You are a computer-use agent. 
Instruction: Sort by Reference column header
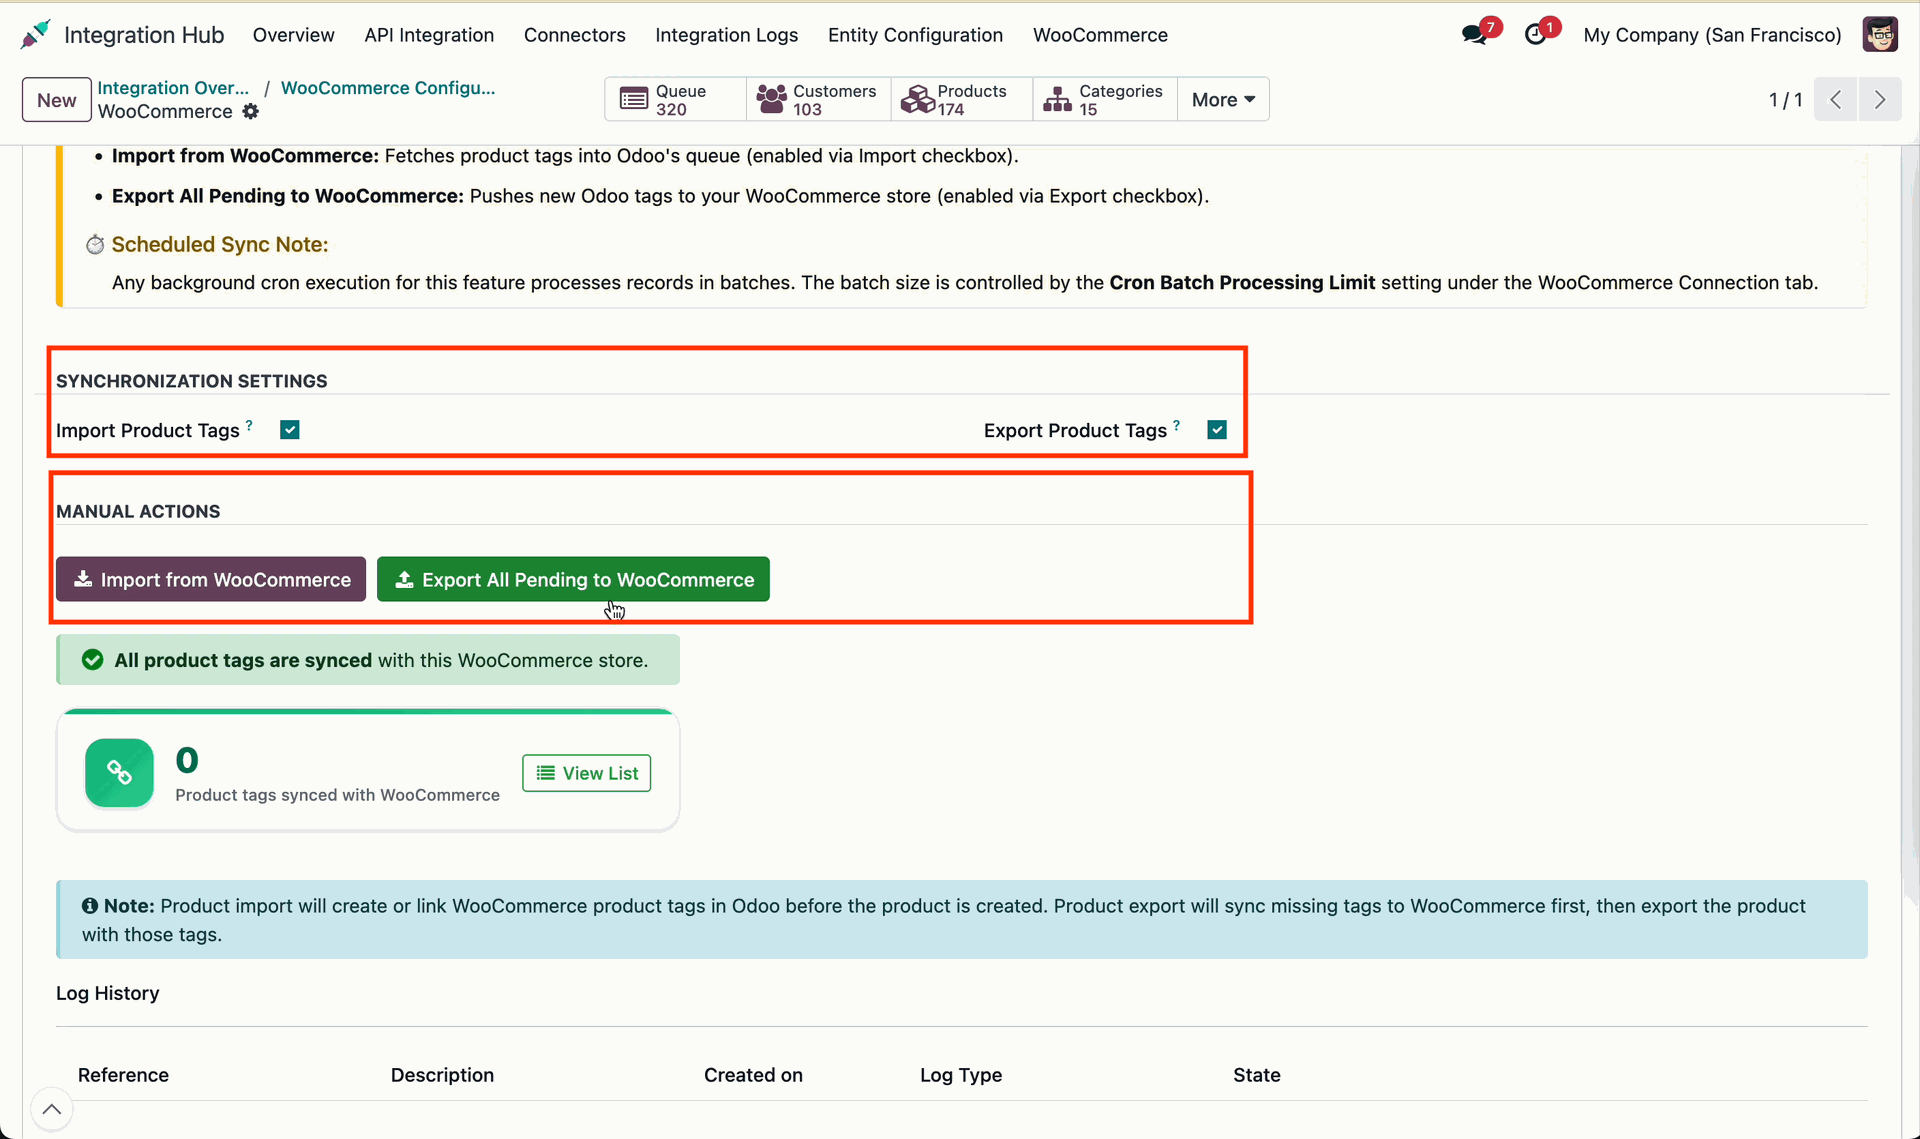[x=123, y=1075]
